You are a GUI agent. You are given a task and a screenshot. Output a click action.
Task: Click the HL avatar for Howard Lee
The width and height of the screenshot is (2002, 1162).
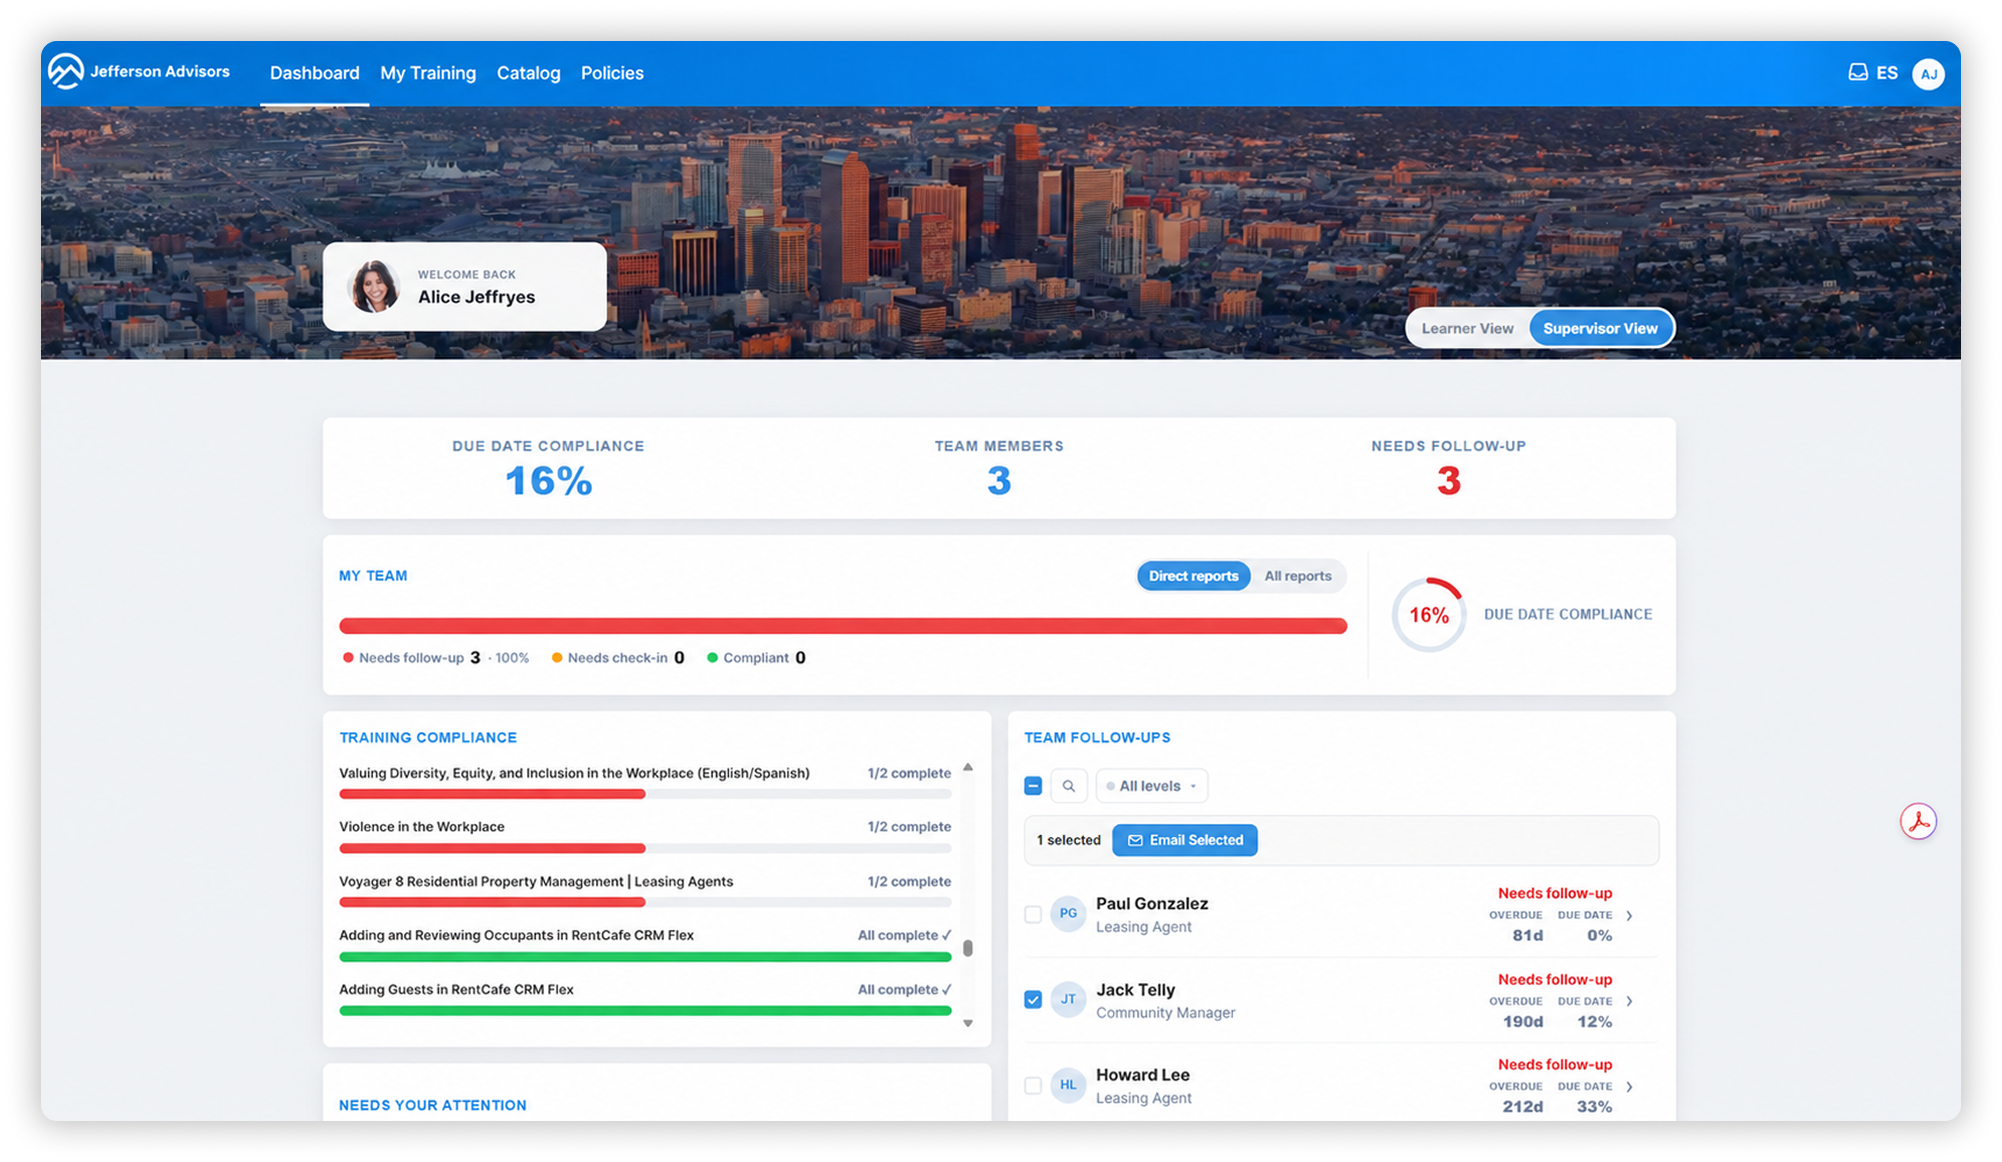click(1068, 1085)
